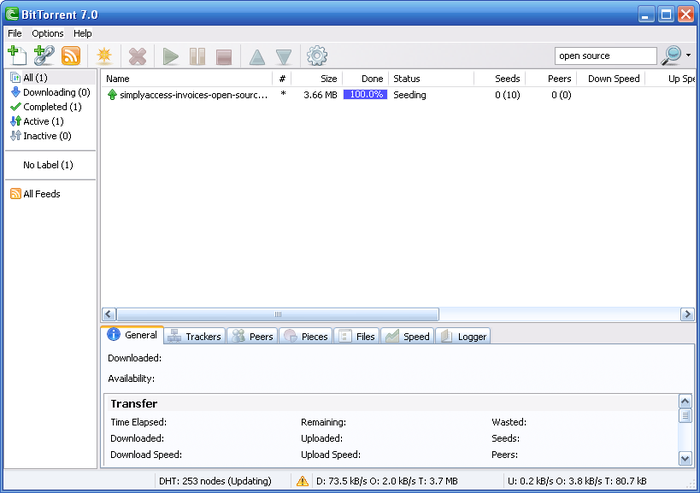The image size is (700, 493).
Task: Click the Create New Torrent star icon
Action: tap(104, 56)
